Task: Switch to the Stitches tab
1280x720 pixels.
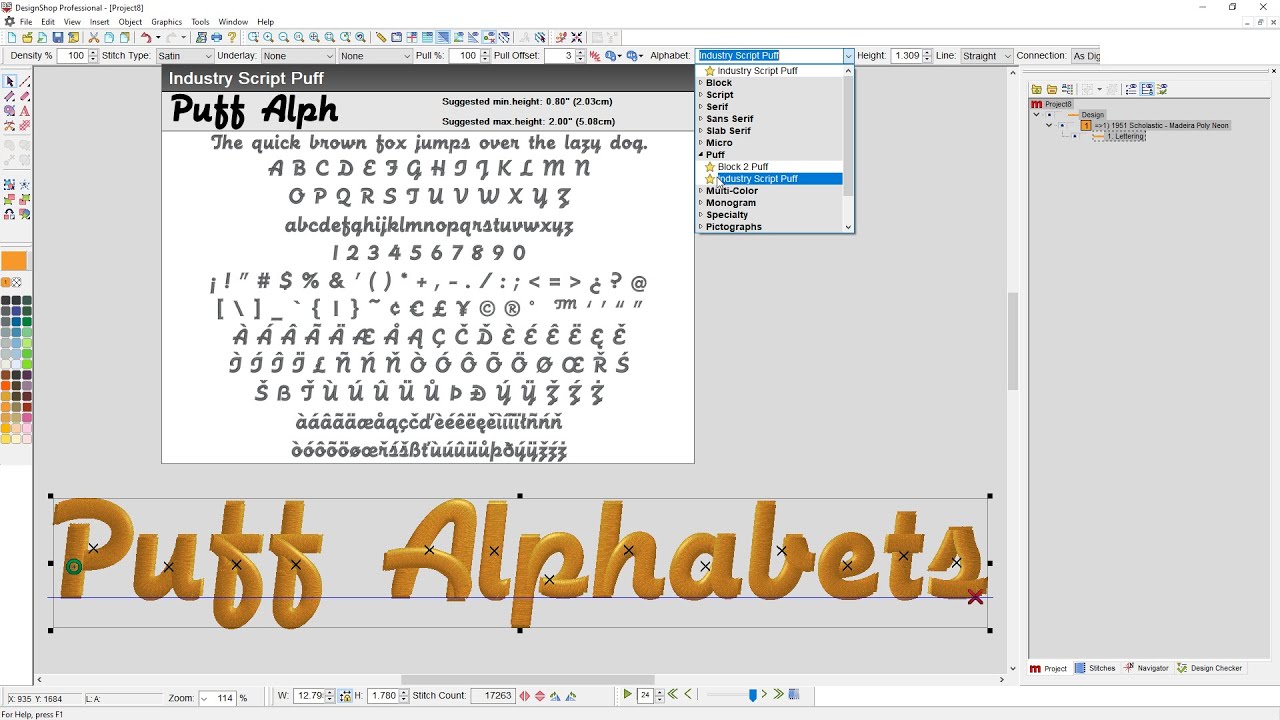Action: pyautogui.click(x=1096, y=668)
